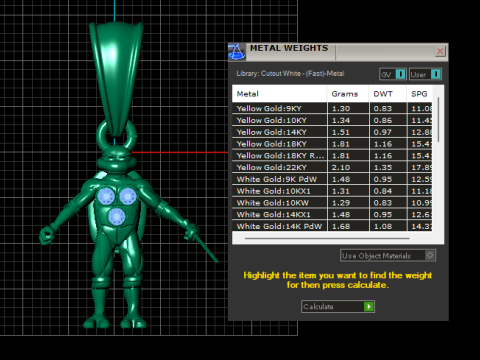Click the SPG column header

[419, 94]
